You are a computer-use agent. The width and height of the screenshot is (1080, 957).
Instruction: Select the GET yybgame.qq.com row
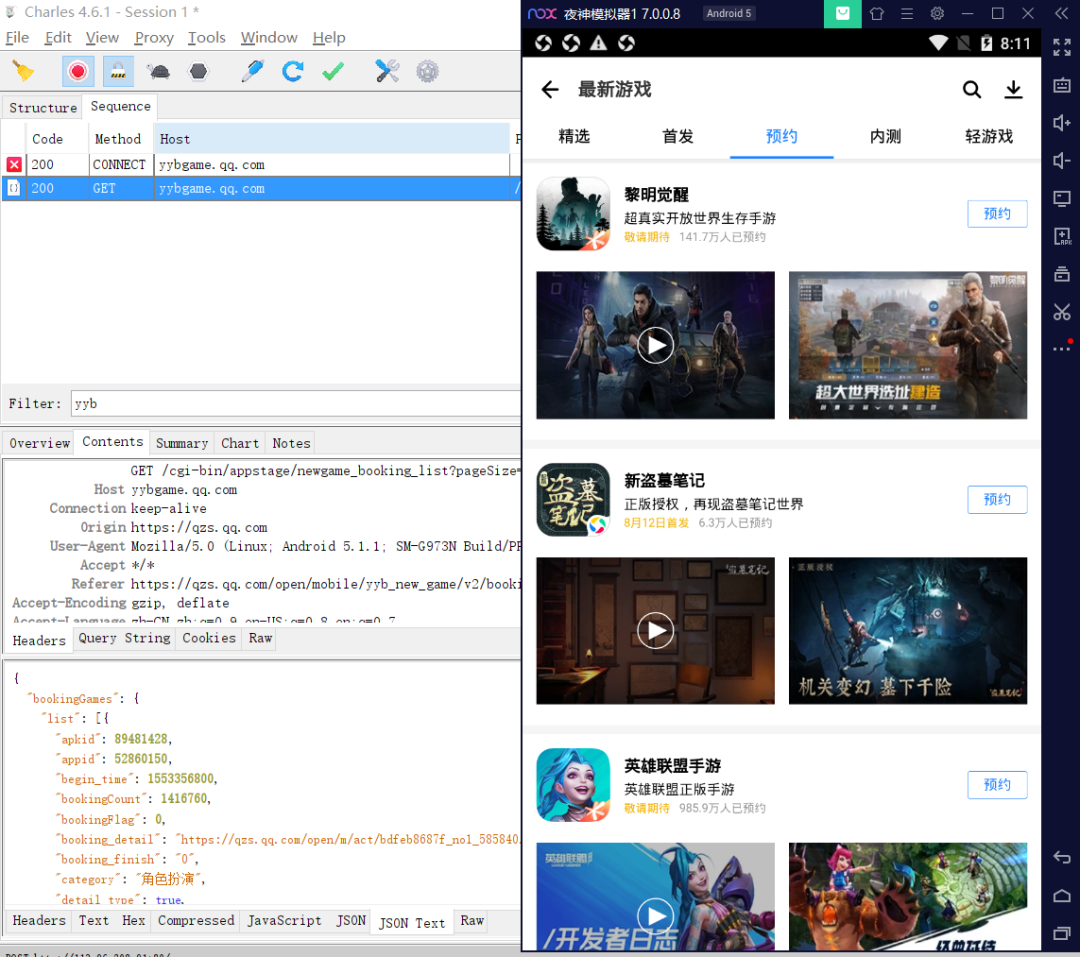tap(260, 188)
